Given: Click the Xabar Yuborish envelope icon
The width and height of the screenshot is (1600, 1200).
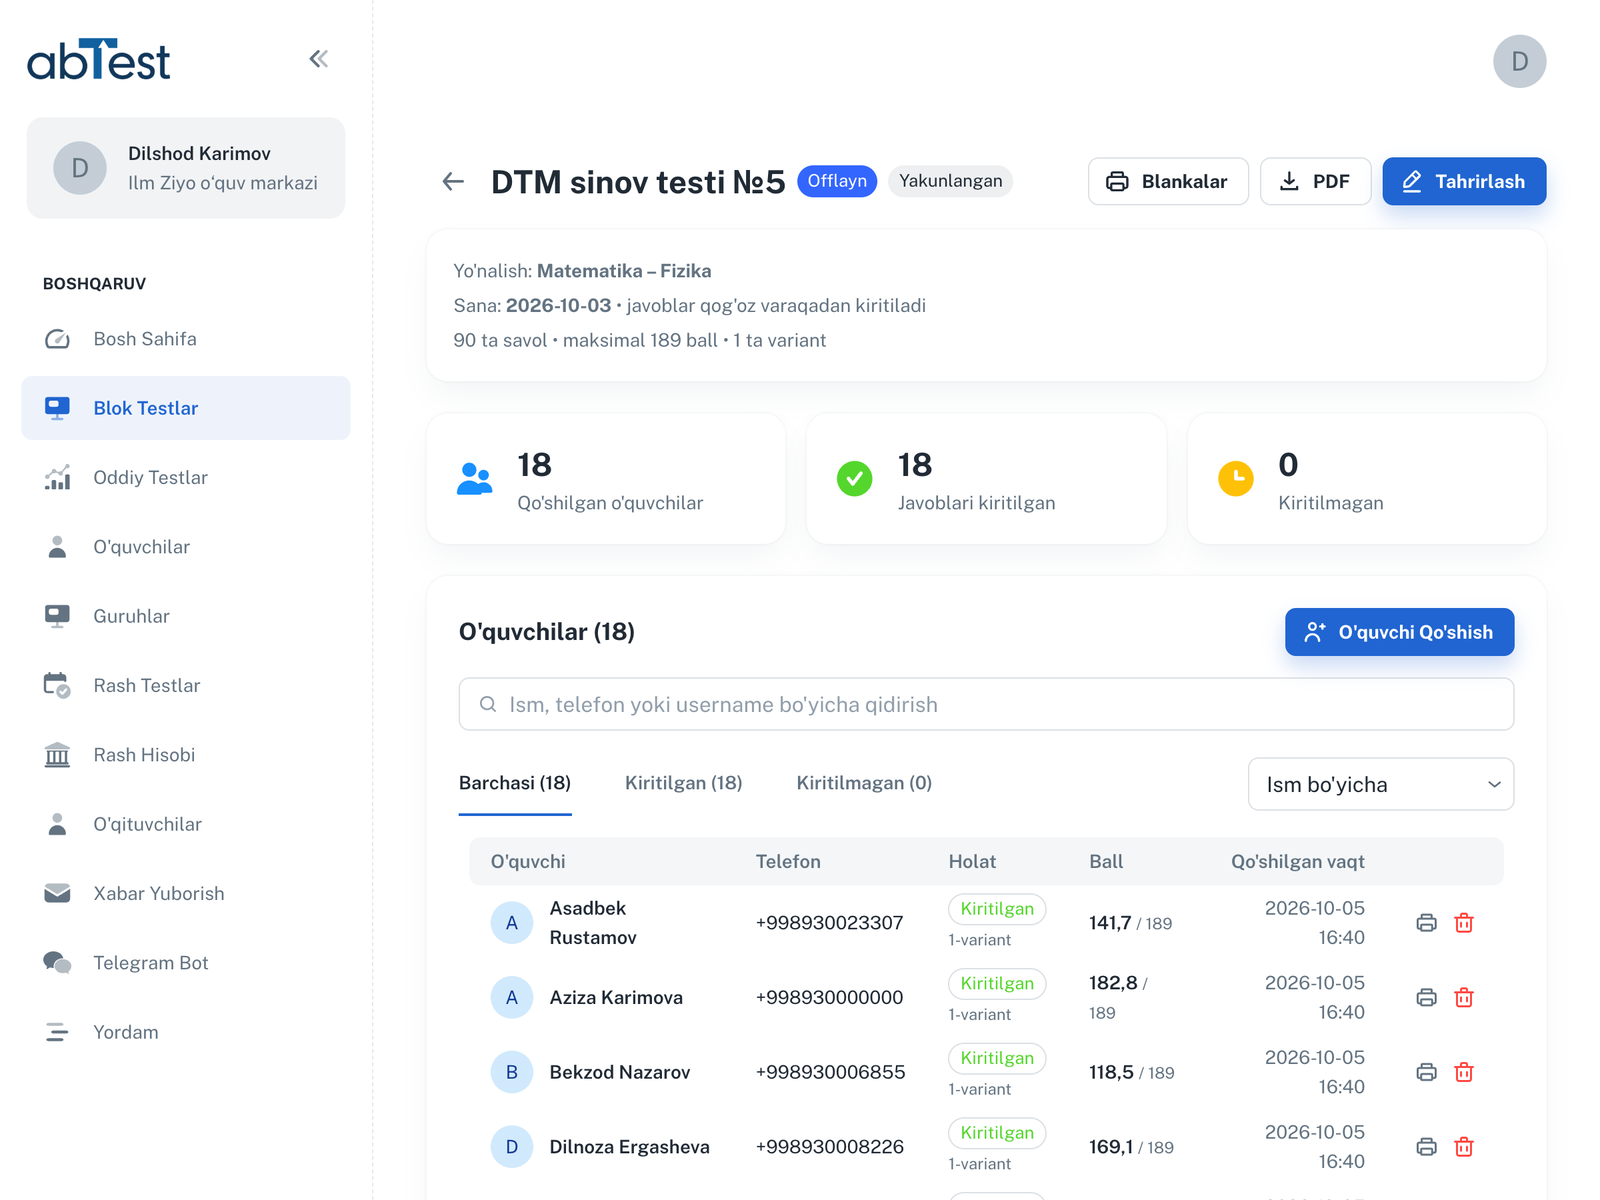Looking at the screenshot, I should click(x=57, y=893).
